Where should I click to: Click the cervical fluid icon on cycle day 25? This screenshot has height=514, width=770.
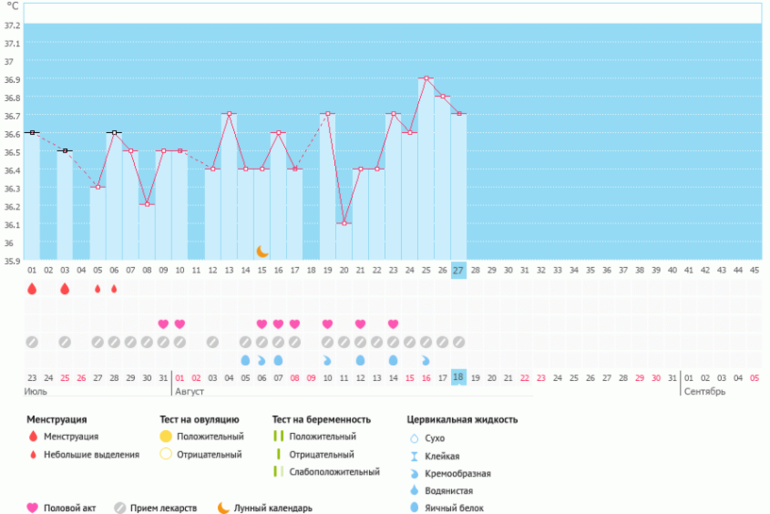point(426,360)
